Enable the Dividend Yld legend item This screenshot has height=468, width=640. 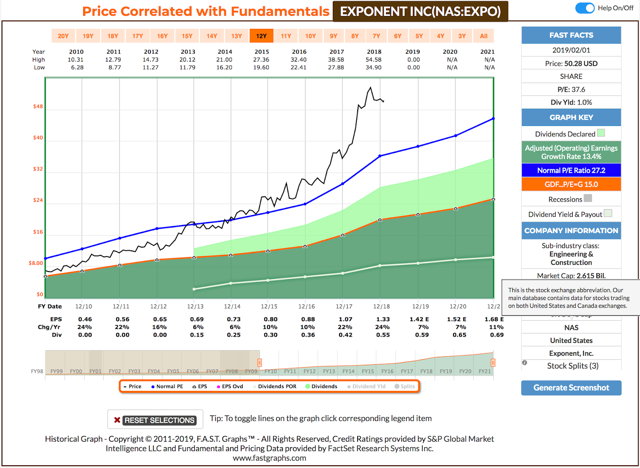click(366, 386)
